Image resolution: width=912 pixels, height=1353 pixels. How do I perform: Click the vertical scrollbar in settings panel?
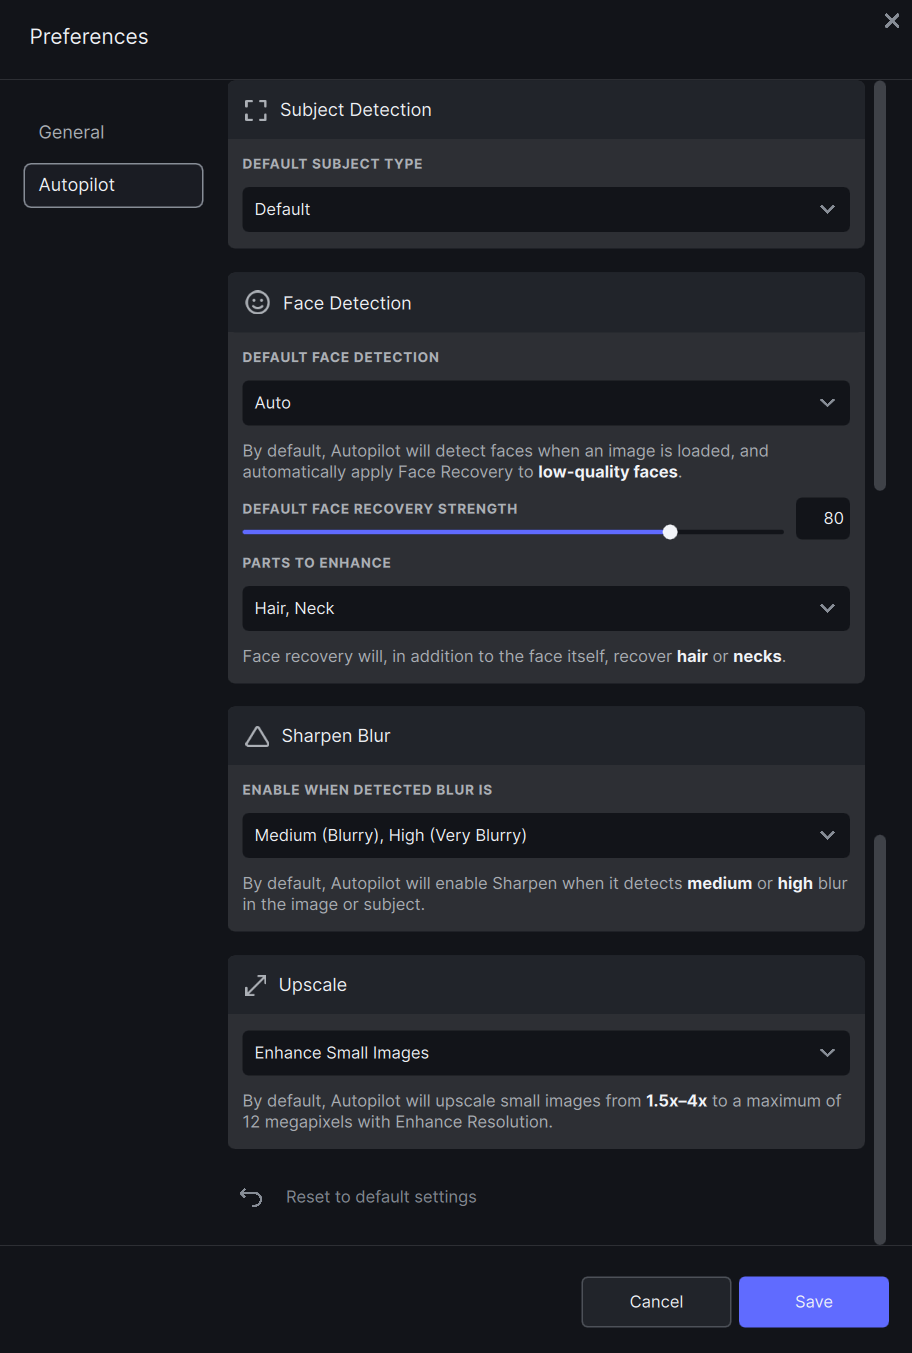click(x=880, y=285)
